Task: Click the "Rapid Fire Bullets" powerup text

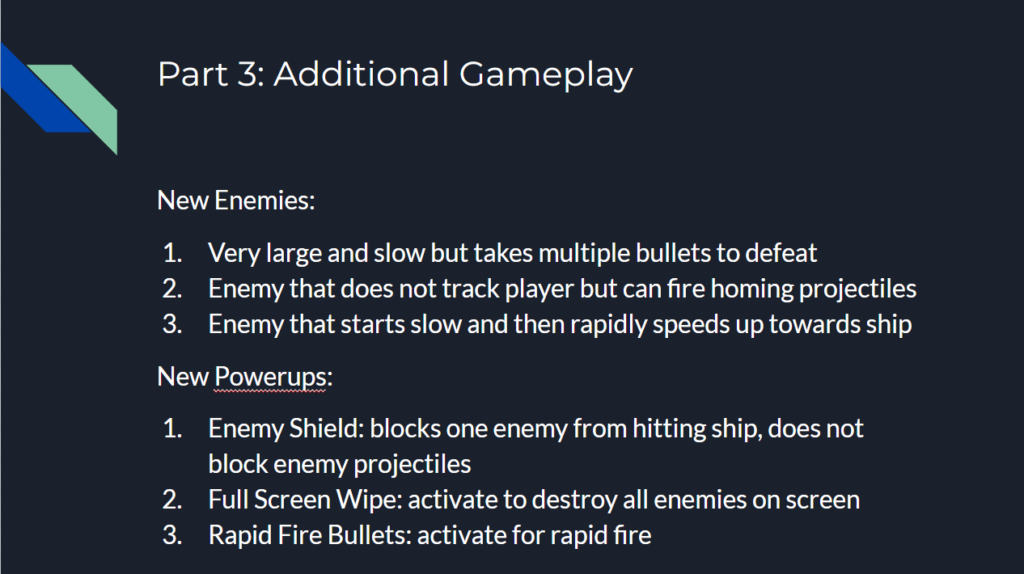Action: tap(306, 535)
